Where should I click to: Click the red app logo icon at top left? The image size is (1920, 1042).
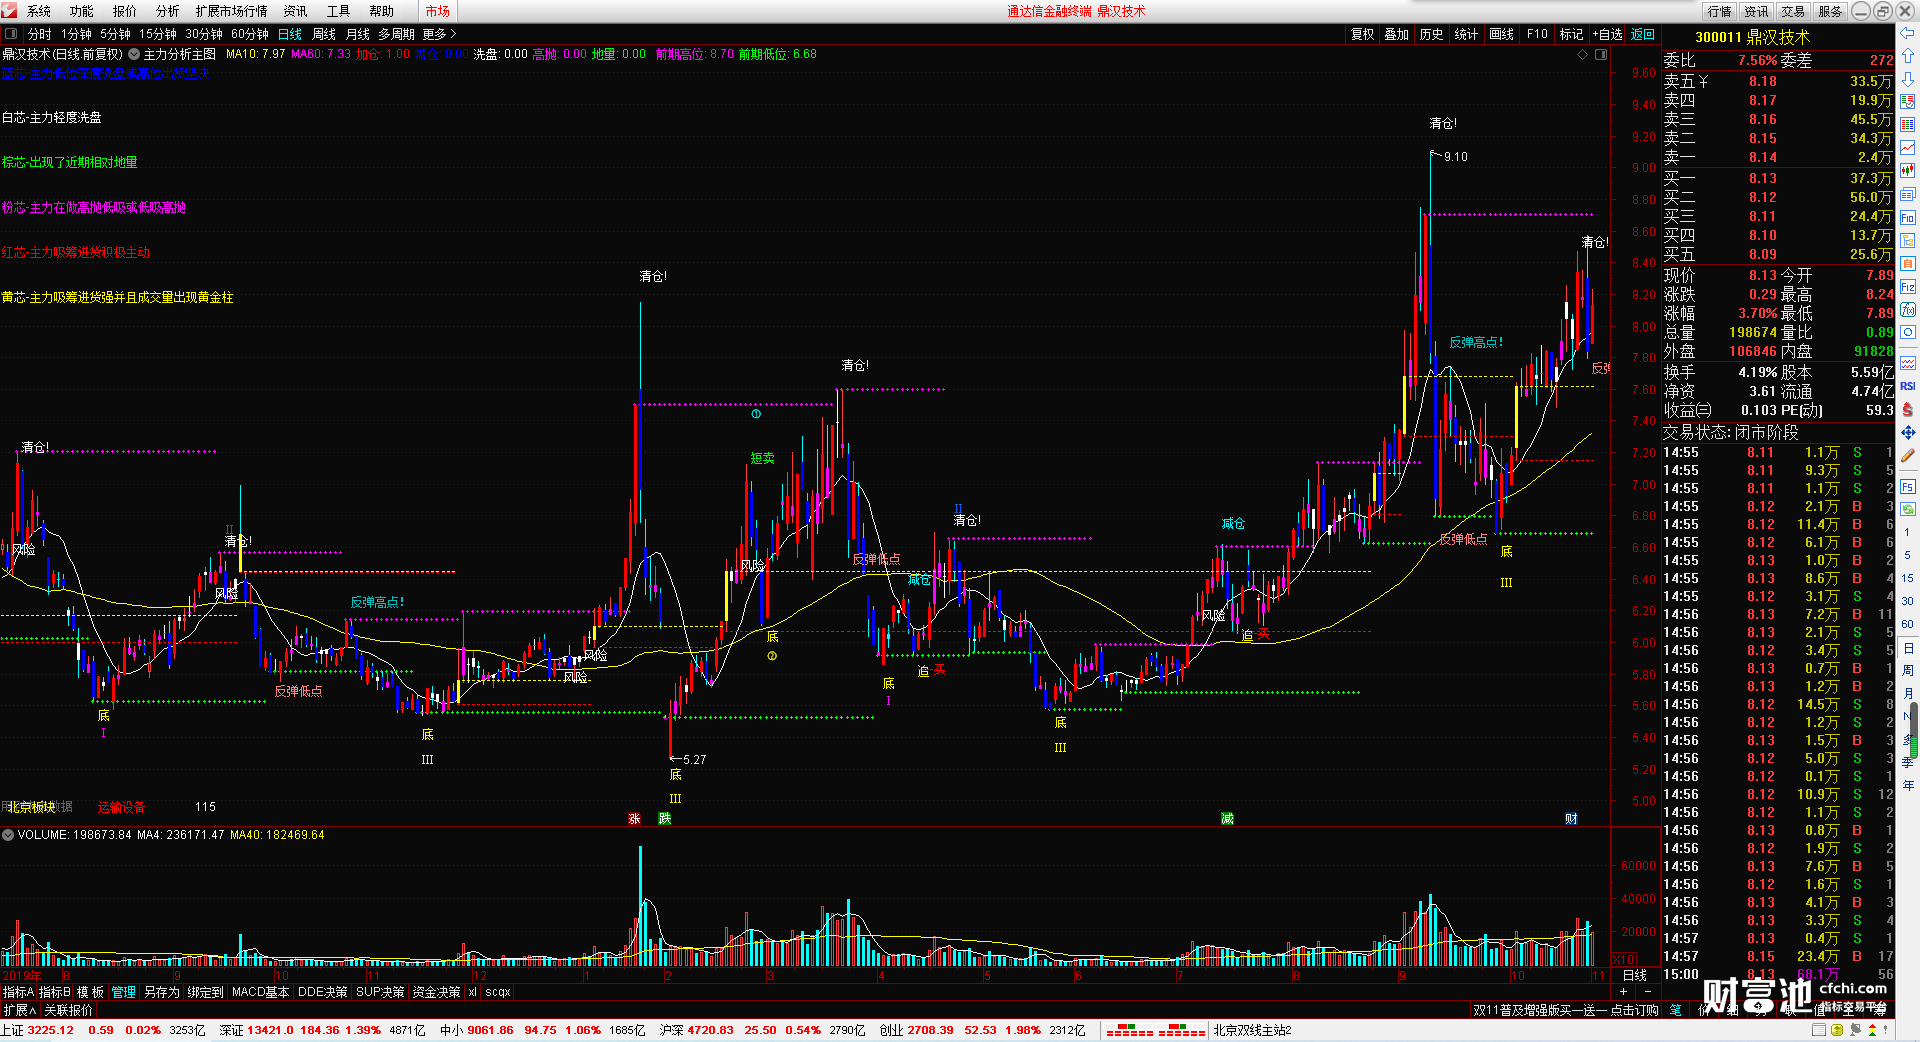coord(9,10)
